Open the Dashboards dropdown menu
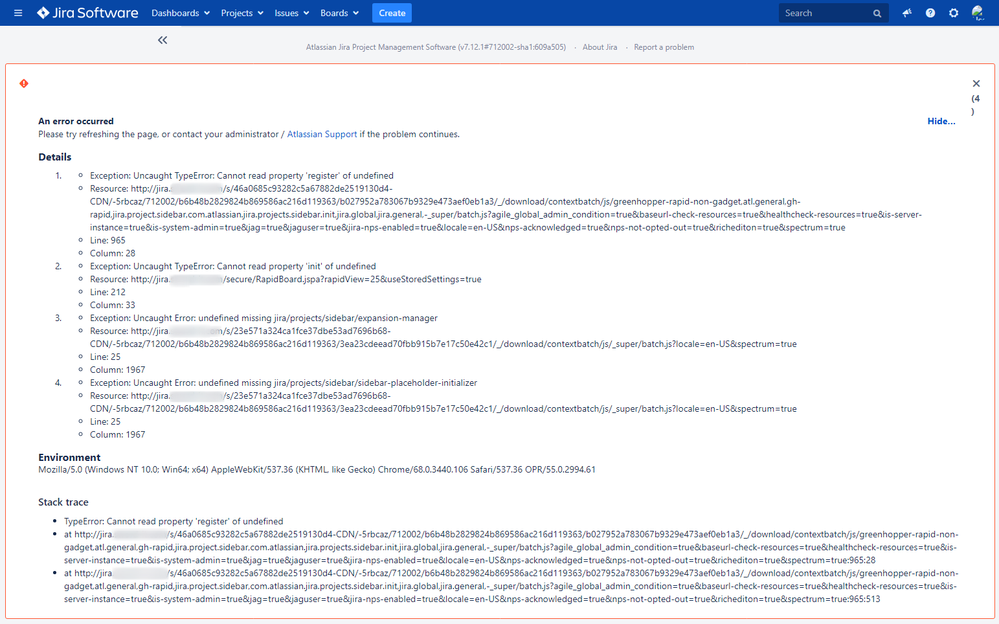Screen dimensions: 999x624 [180, 13]
